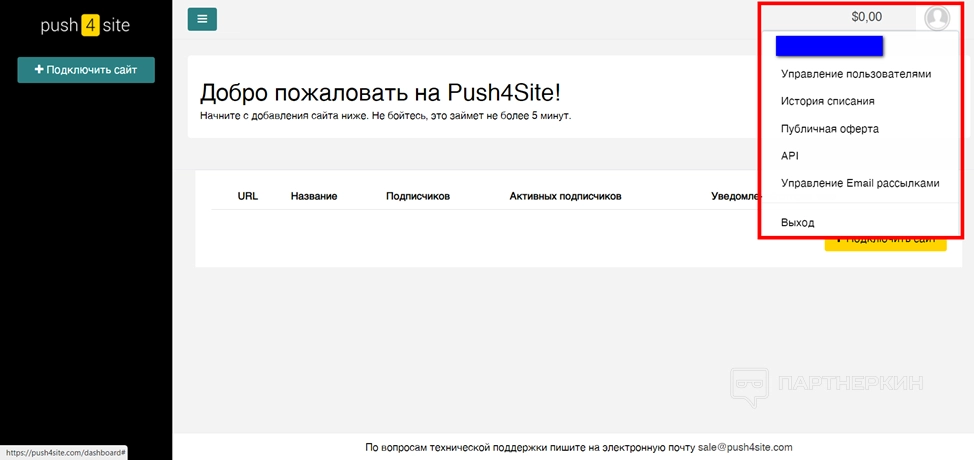Click the teal Подключить сайт sidebar button
Viewport: 974px width, 460px height.
coord(86,70)
